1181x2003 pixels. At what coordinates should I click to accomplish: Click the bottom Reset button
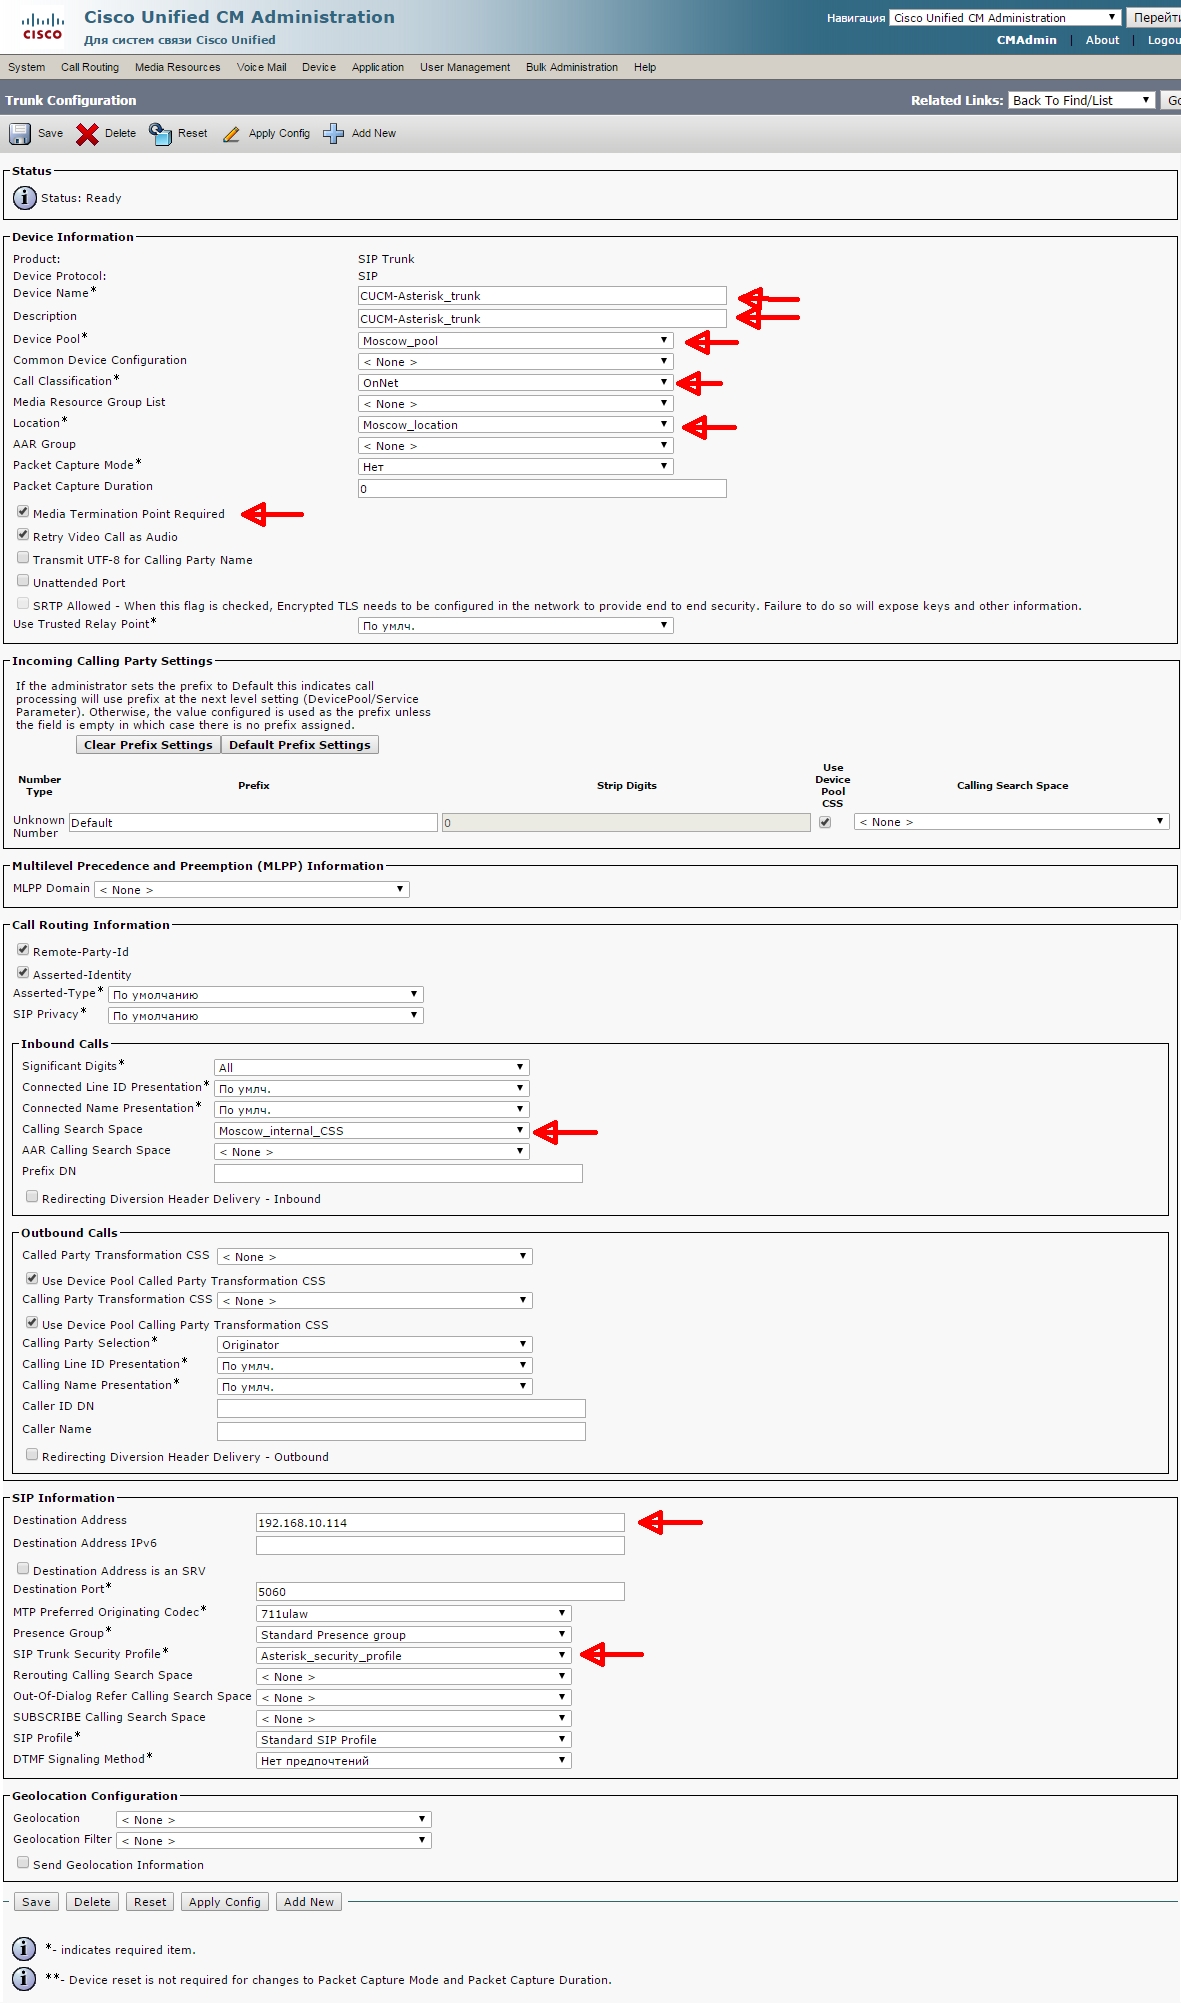[x=150, y=1902]
